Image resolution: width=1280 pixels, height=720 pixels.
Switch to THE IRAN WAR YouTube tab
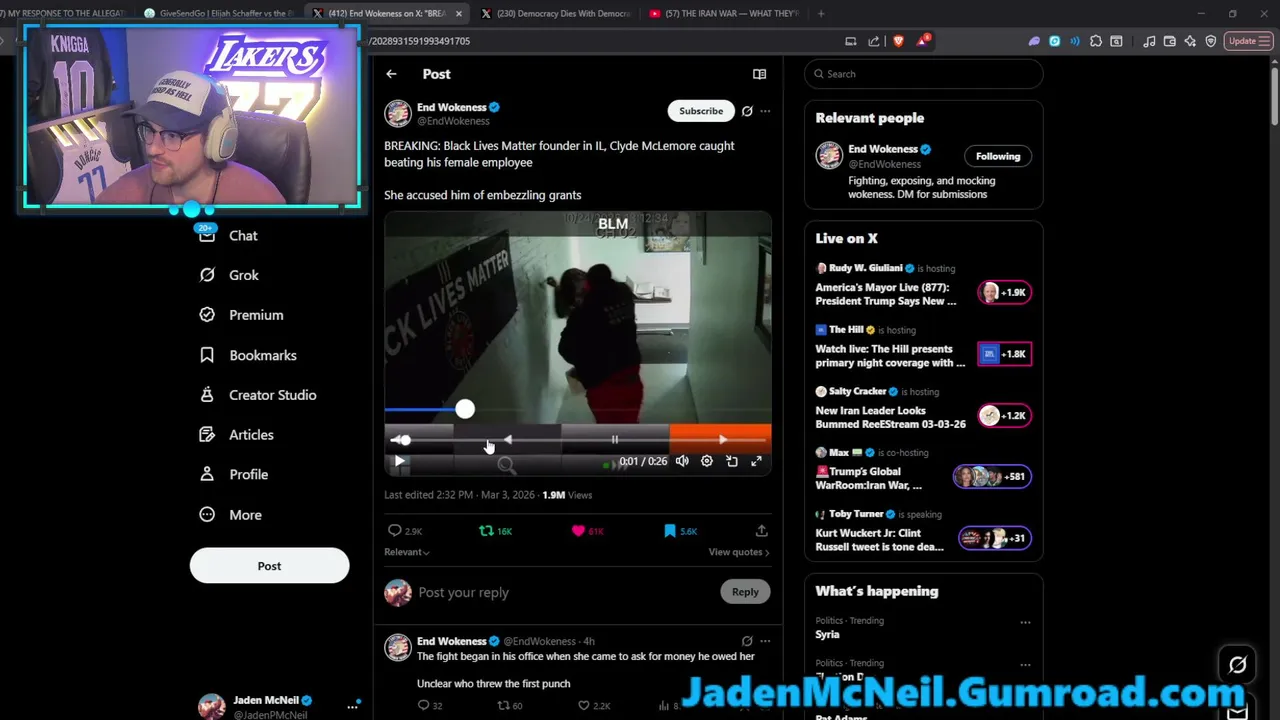pyautogui.click(x=724, y=14)
